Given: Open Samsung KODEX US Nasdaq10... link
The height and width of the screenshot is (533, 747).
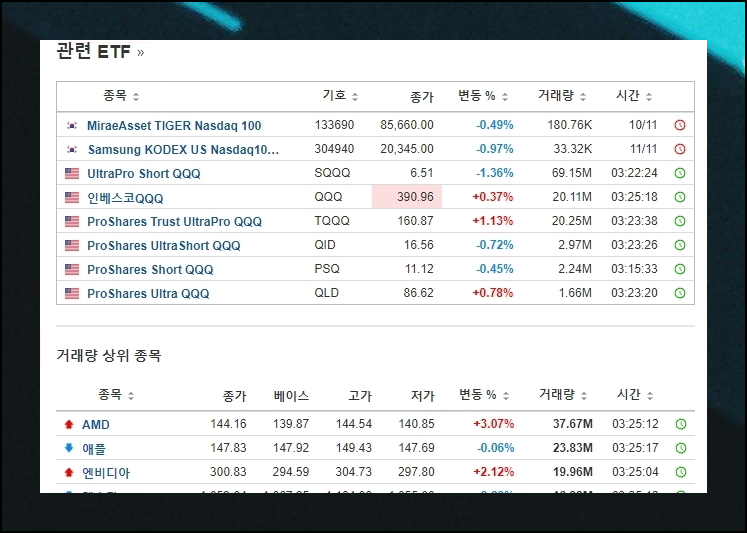Looking at the screenshot, I should point(183,150).
